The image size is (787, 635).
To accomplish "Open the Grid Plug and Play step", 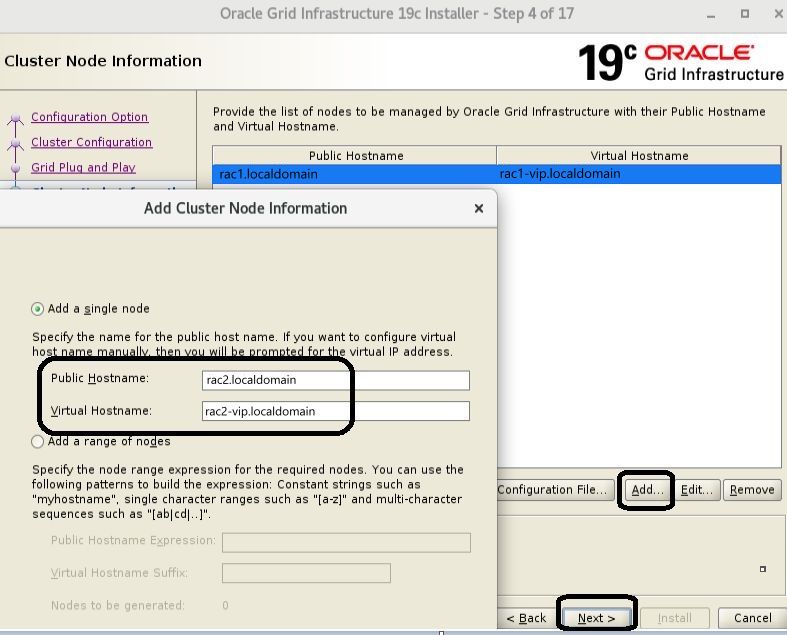I will 83,167.
